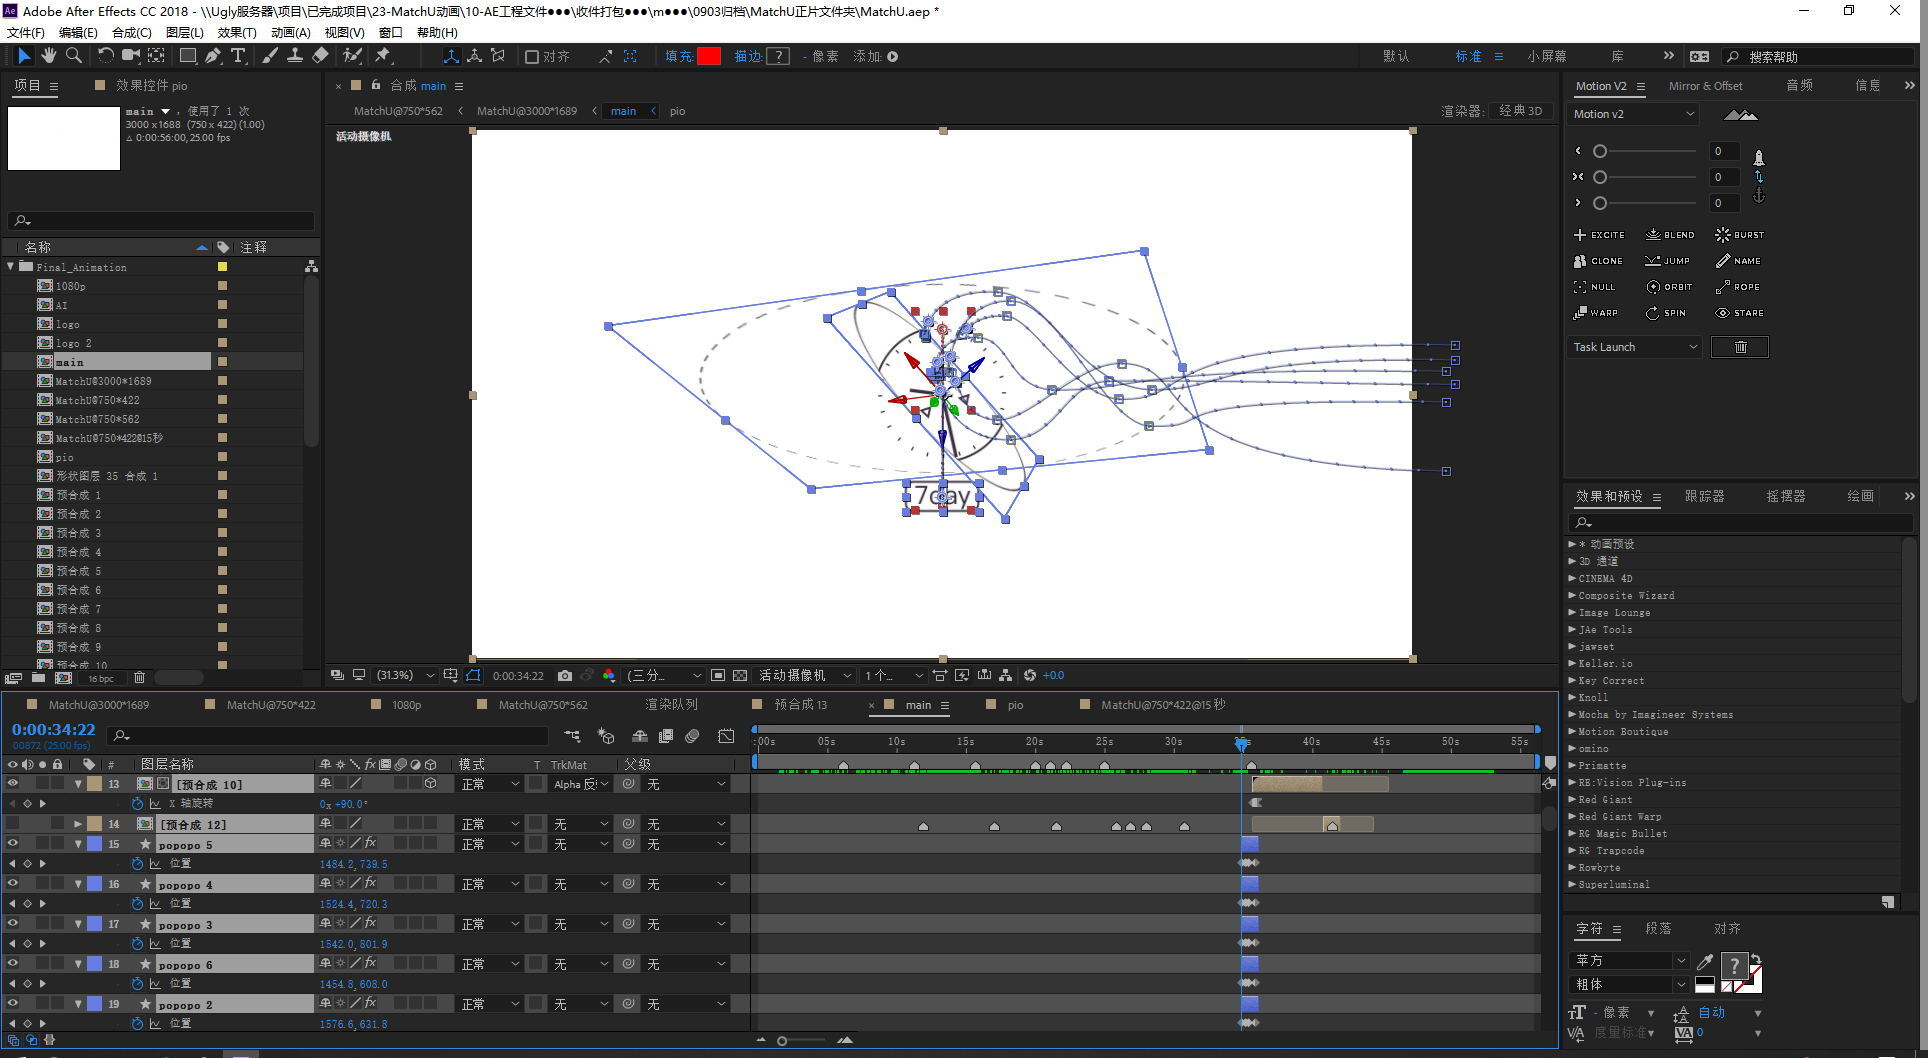Collapse the Final_Animation folder

[11, 267]
